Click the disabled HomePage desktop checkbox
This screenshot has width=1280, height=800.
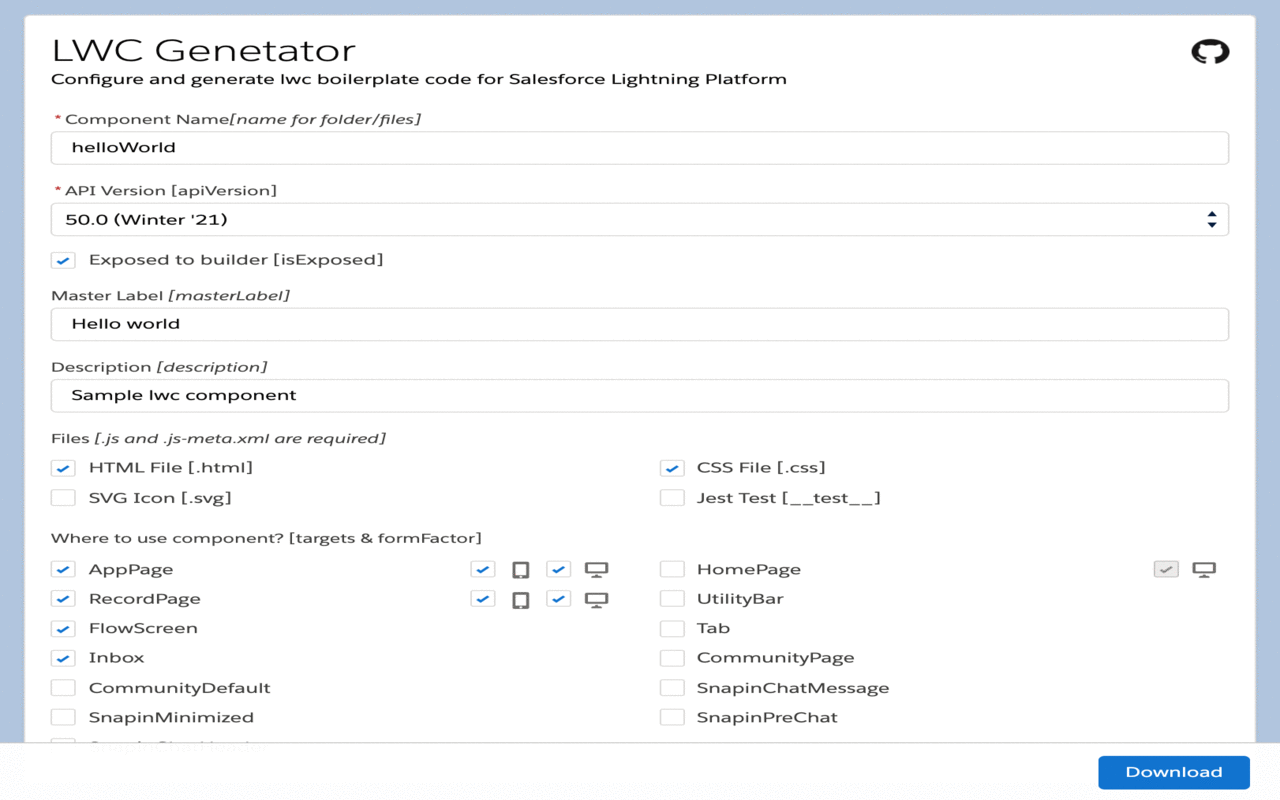point(1166,570)
